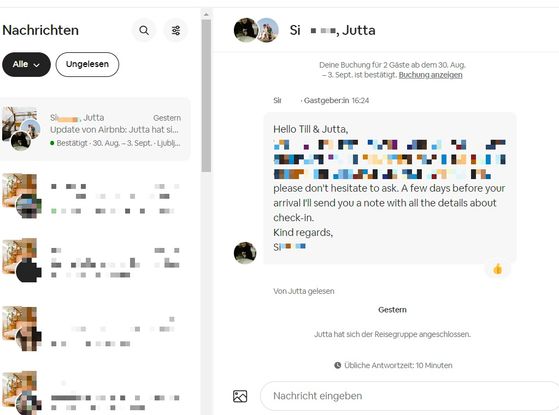Toggle the Ungelesen filter
This screenshot has width=559, height=415.
pyautogui.click(x=87, y=65)
